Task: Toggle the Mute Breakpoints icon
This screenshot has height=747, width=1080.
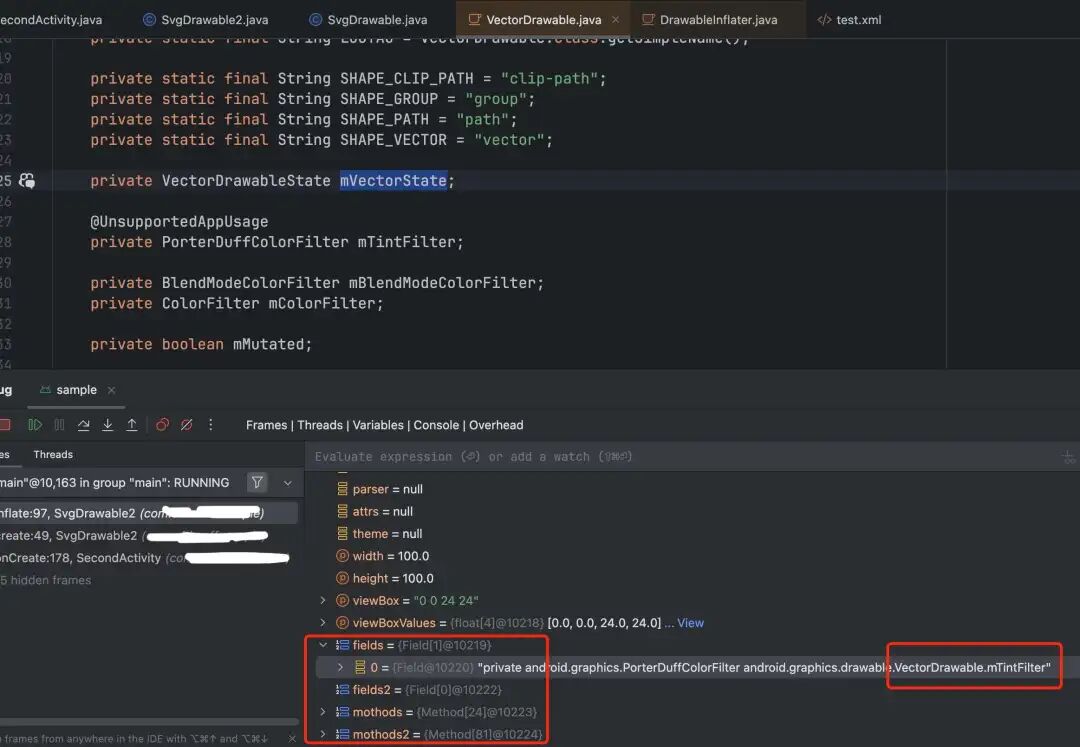Action: tap(187, 425)
